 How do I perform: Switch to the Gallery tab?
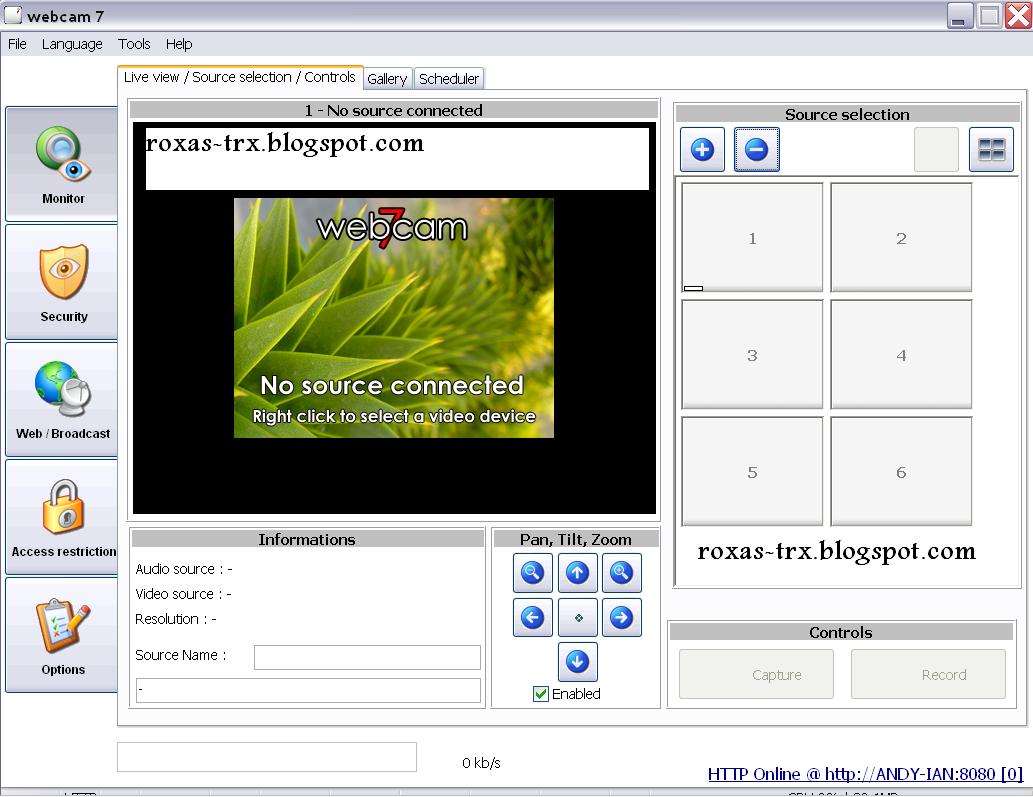click(387, 78)
